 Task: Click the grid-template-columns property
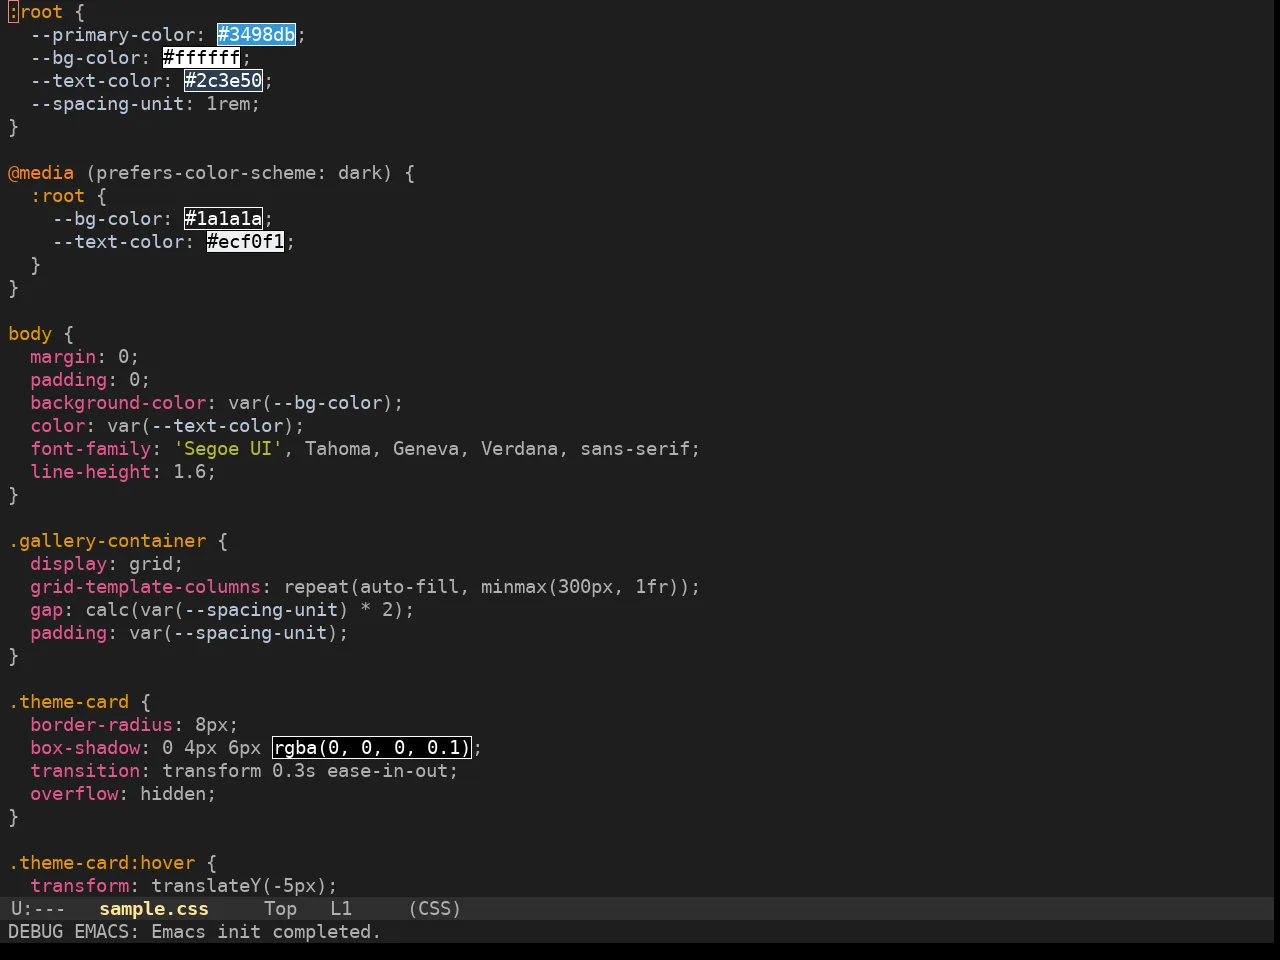(145, 587)
